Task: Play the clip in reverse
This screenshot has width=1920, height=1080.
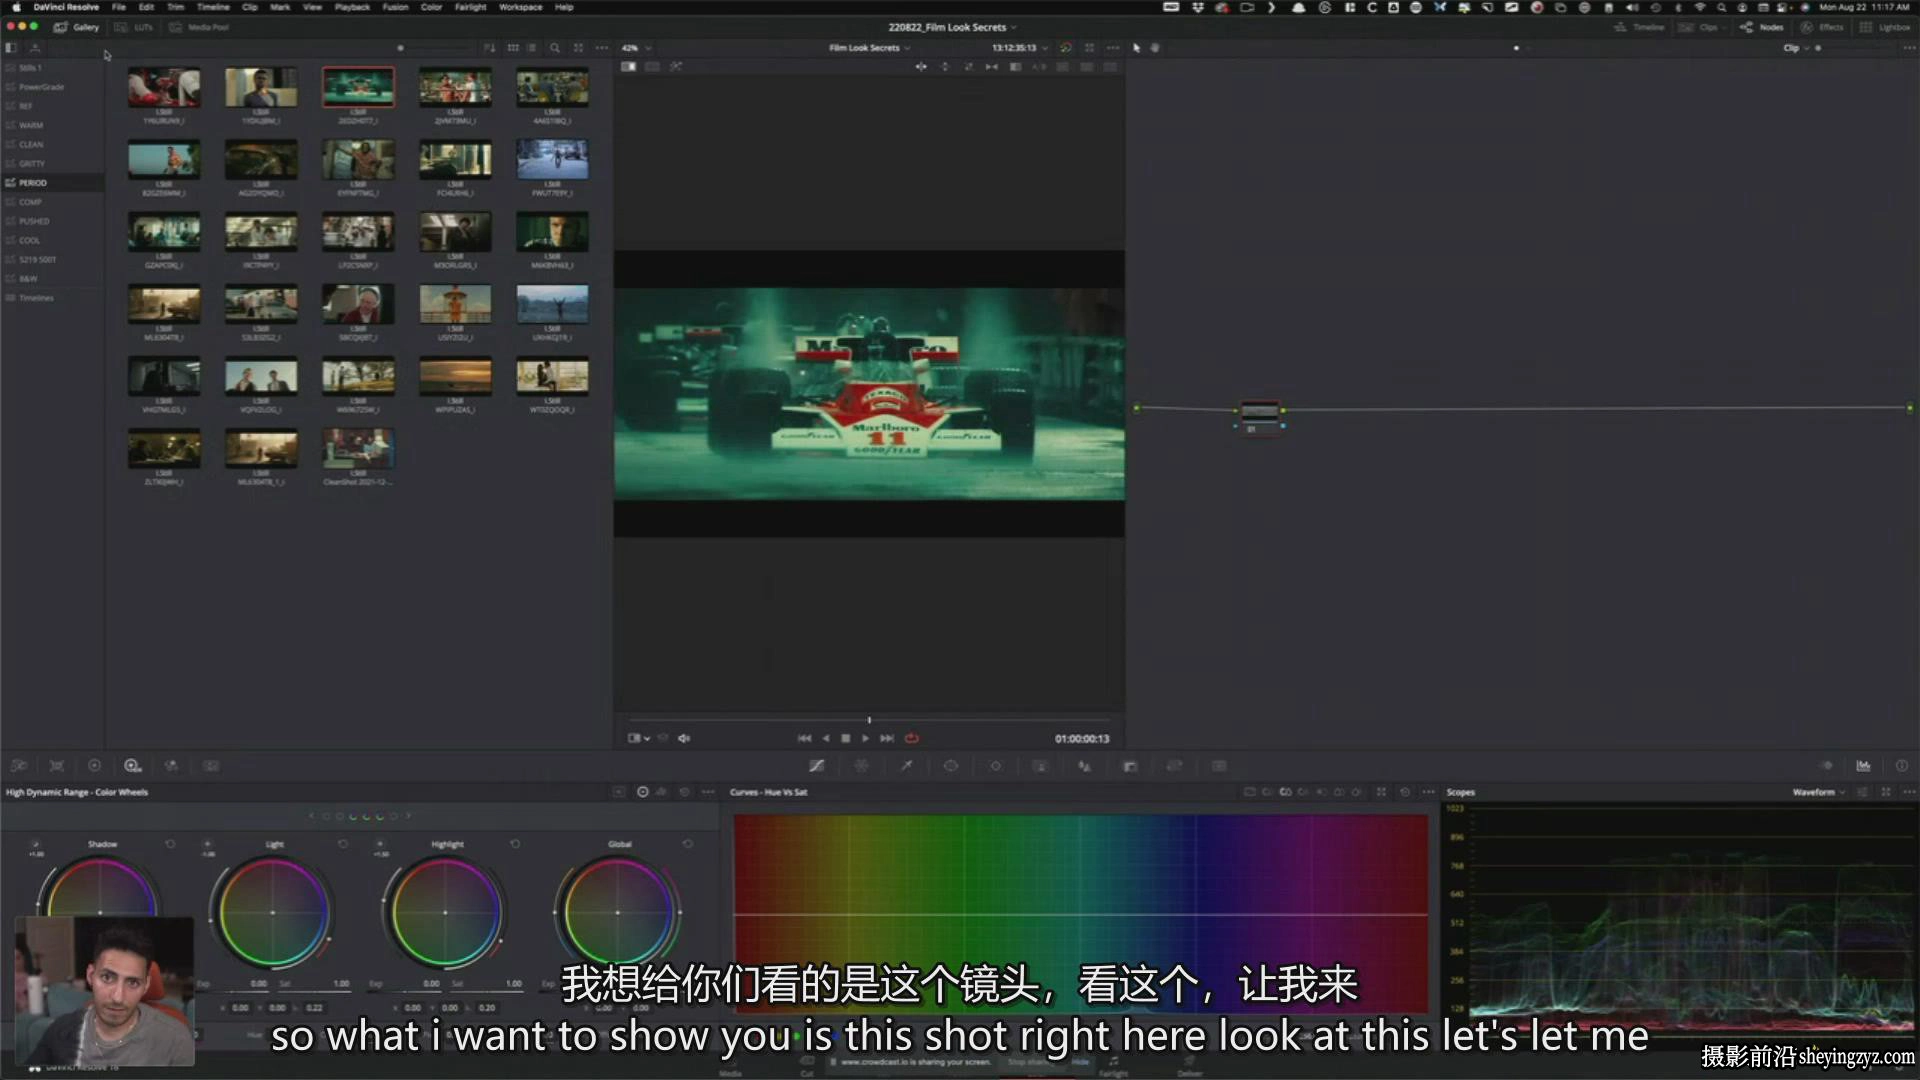Action: point(826,738)
